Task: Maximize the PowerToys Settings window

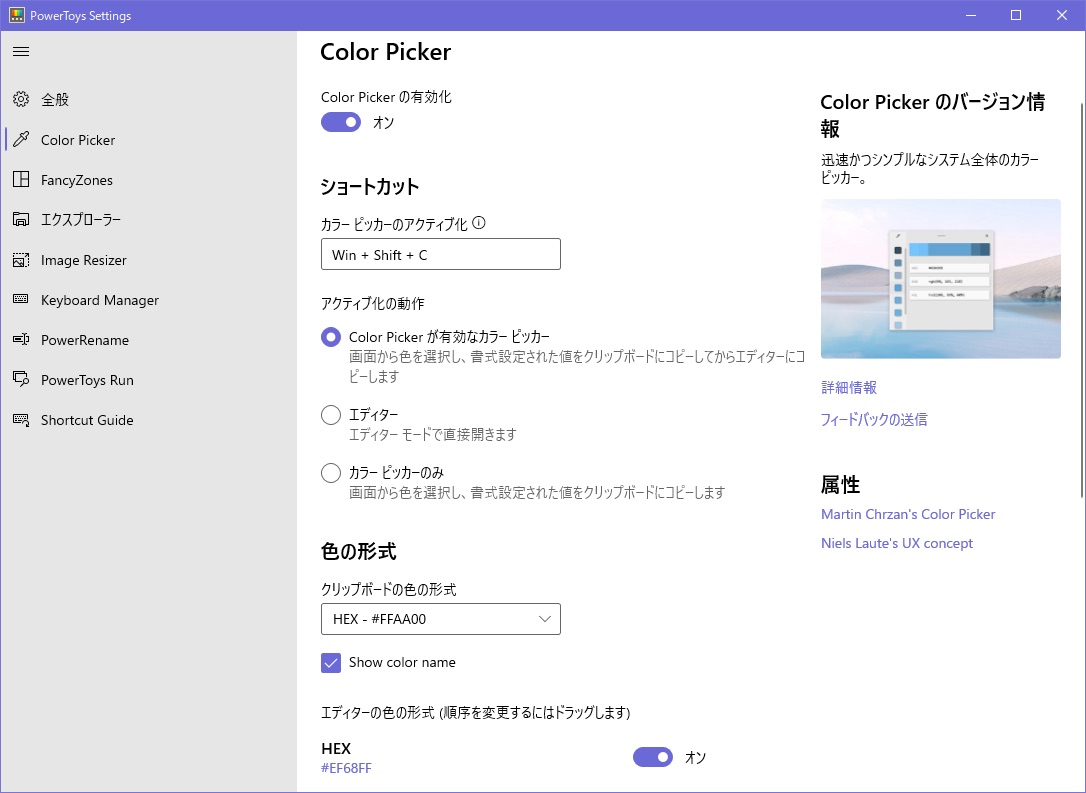Action: [1016, 15]
